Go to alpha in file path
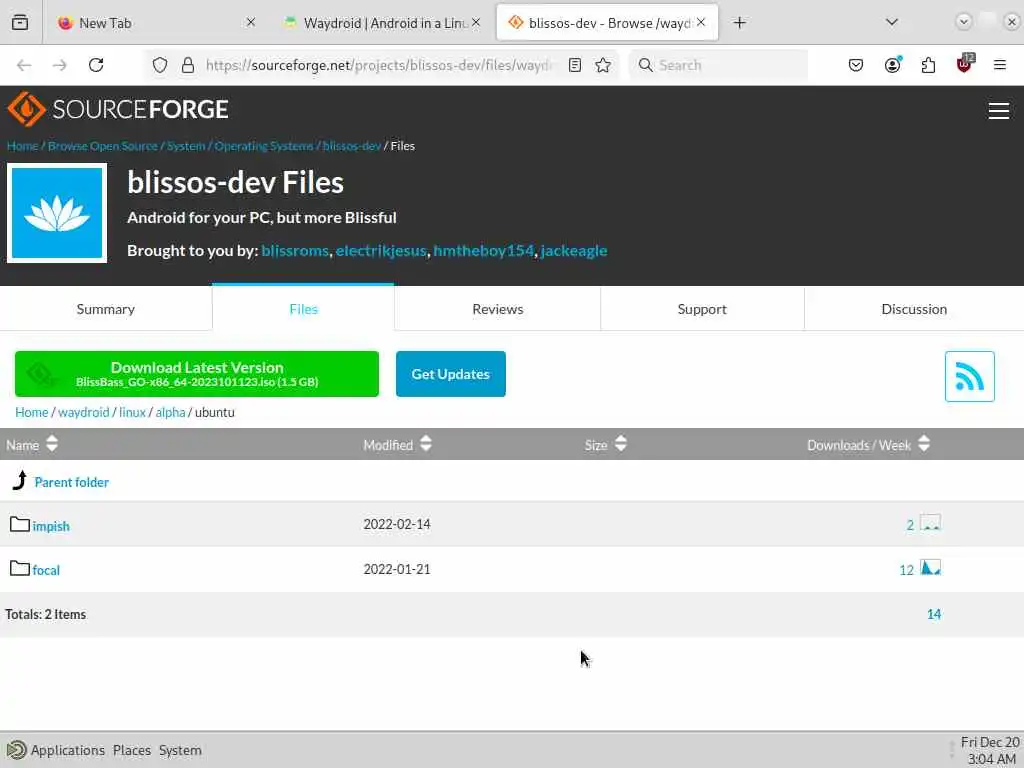The height and width of the screenshot is (768, 1024). click(170, 412)
